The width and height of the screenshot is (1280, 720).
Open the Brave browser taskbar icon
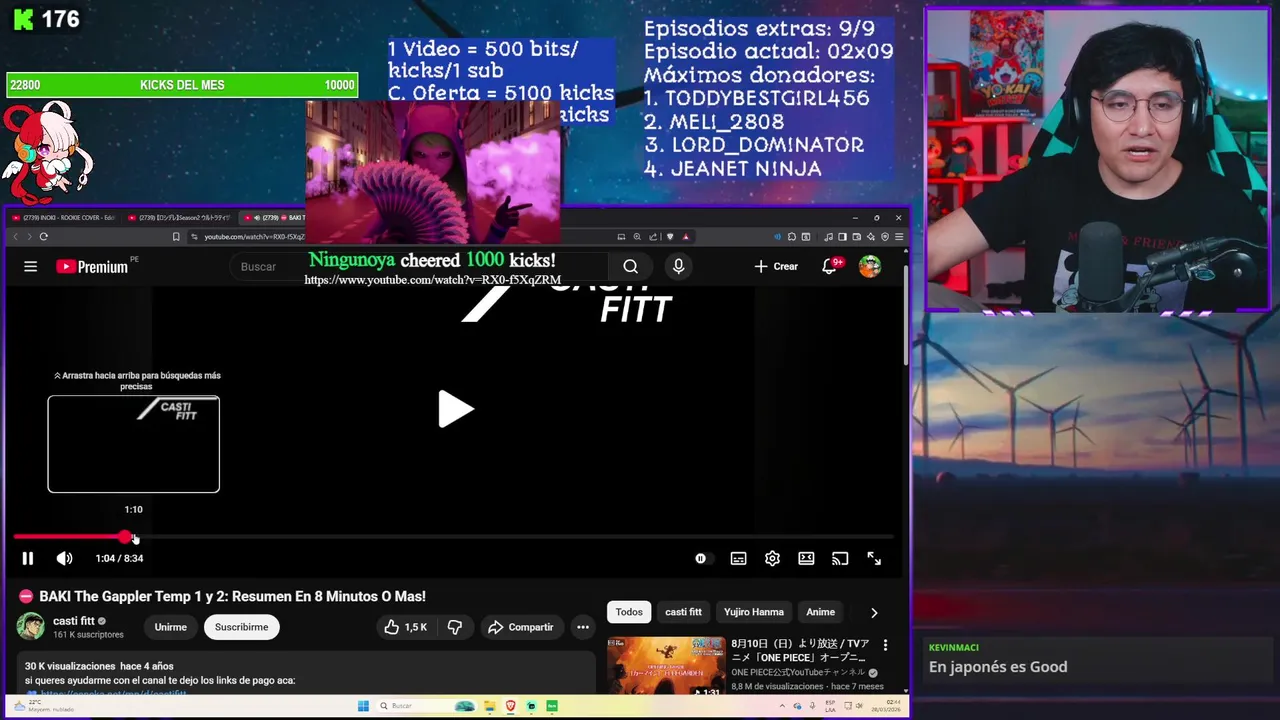coord(511,706)
